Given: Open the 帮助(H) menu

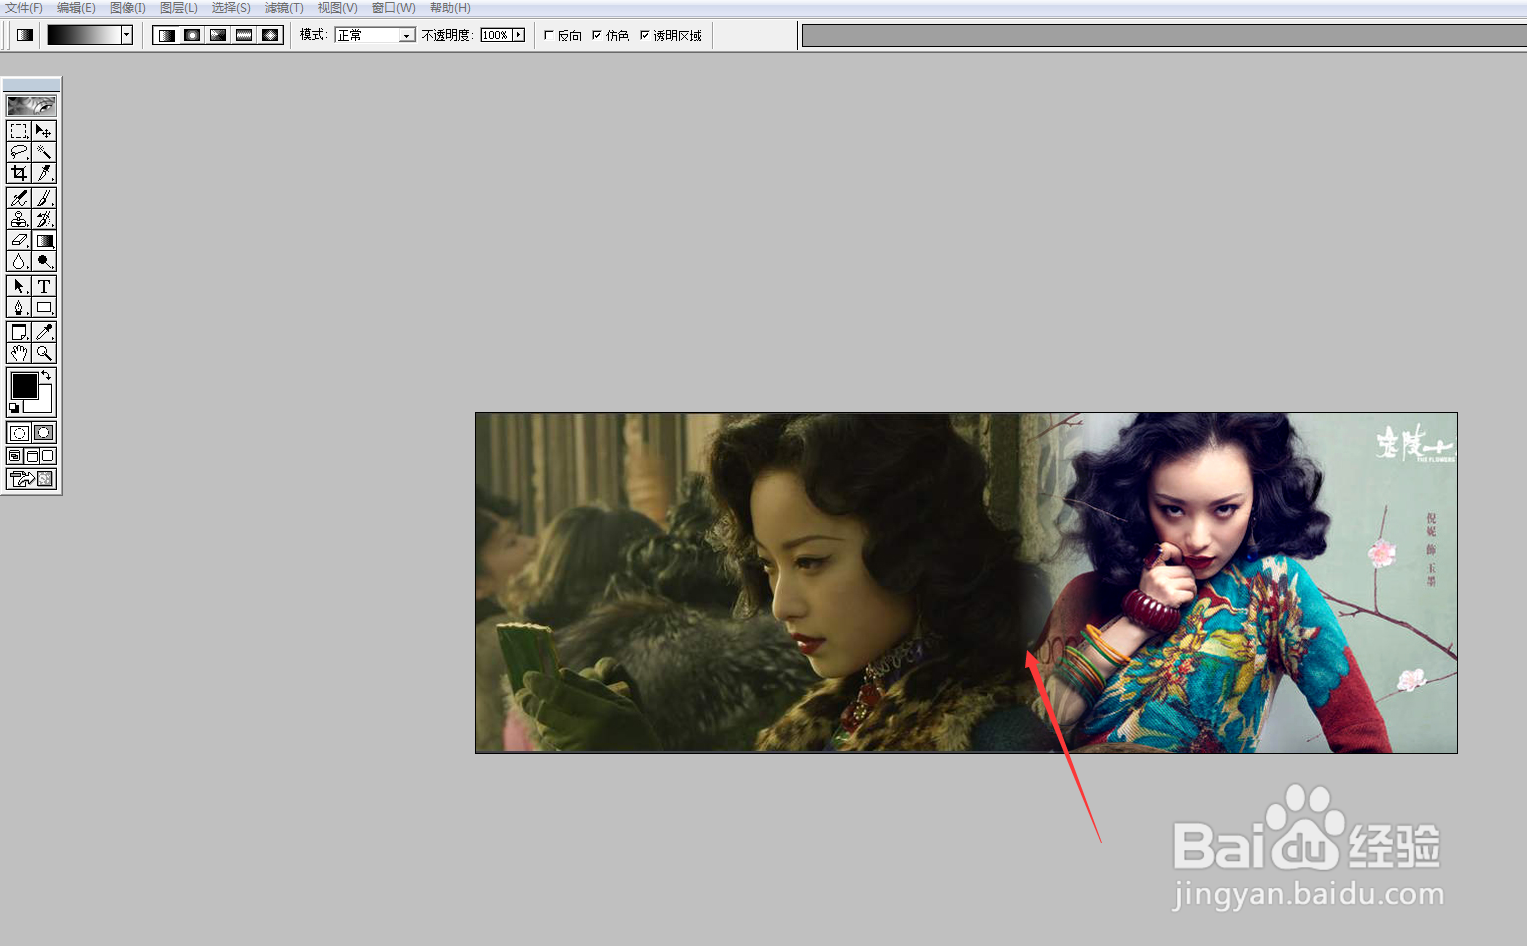Looking at the screenshot, I should (450, 8).
